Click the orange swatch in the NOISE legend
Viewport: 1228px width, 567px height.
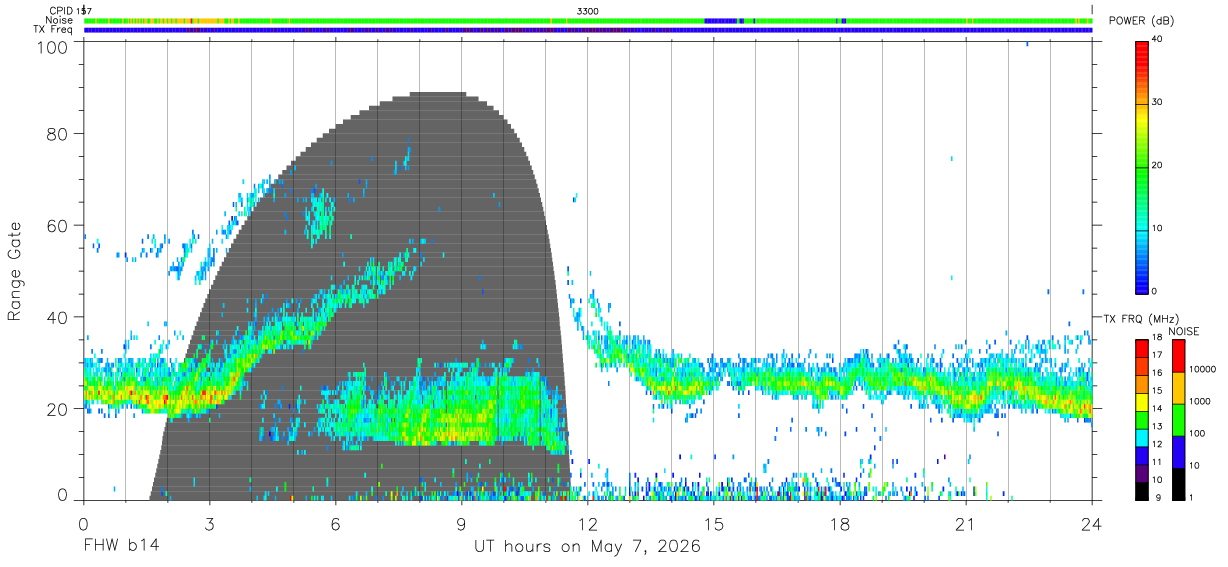(x=1178, y=388)
